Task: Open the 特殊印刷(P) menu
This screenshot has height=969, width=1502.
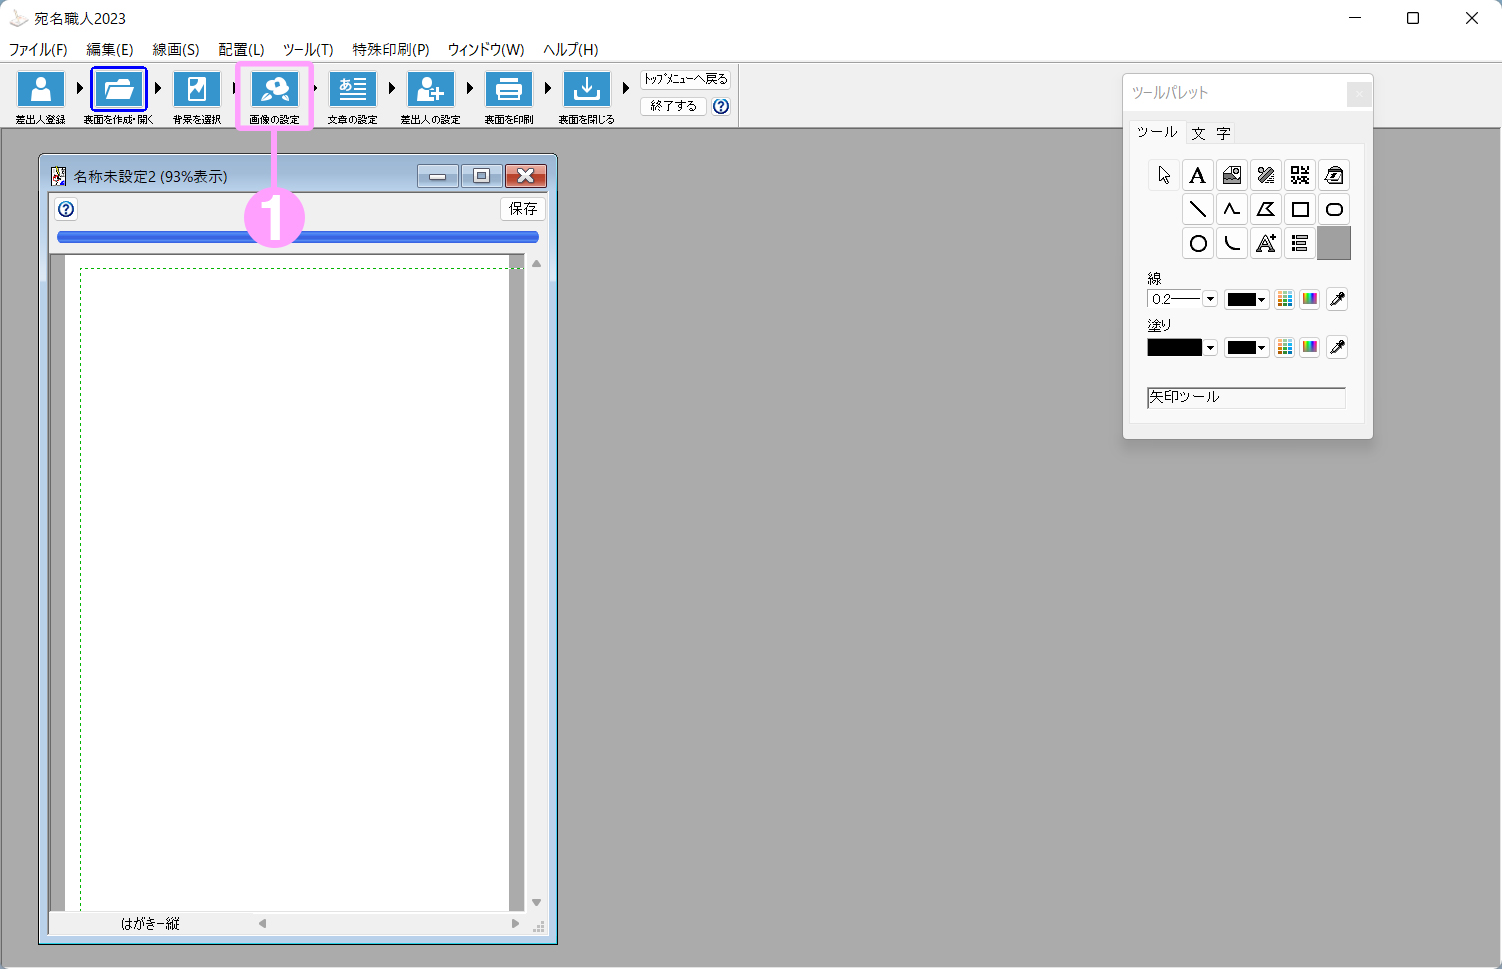Action: (x=390, y=49)
